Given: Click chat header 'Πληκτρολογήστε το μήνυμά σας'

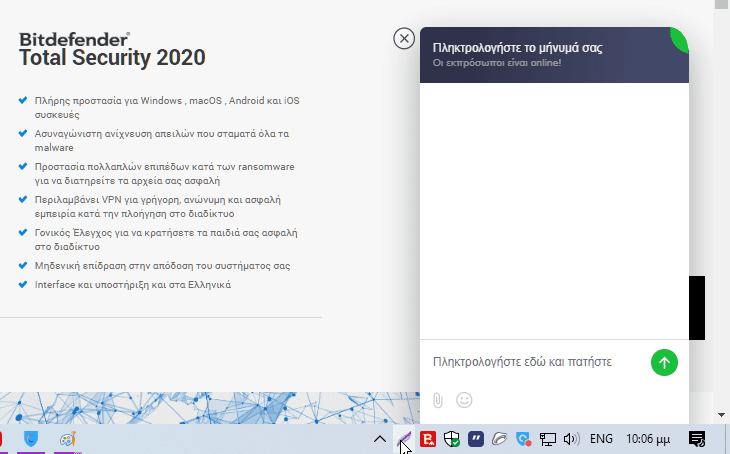Looking at the screenshot, I should (x=517, y=48).
